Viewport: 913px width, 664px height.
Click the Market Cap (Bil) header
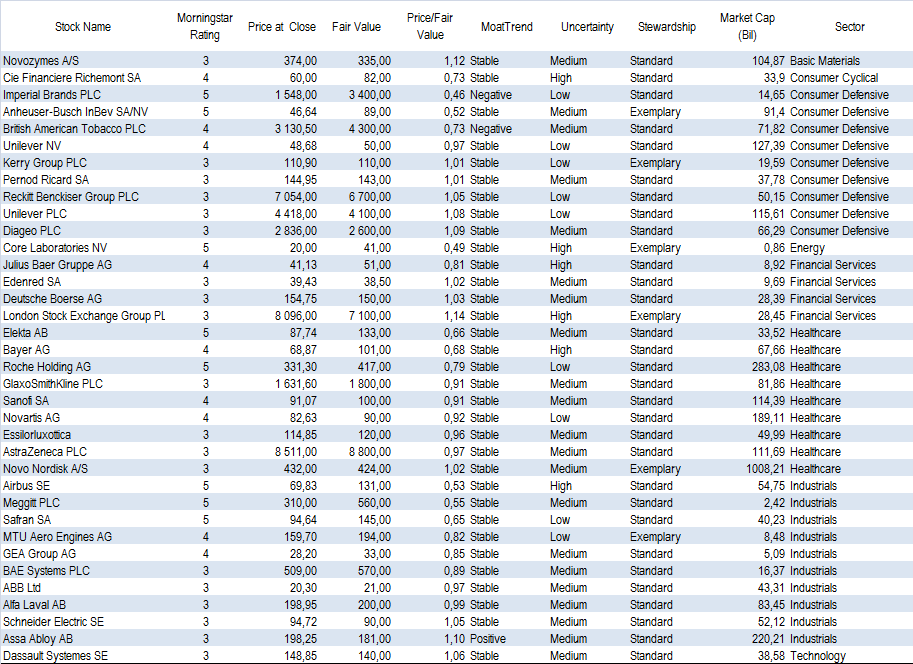point(746,27)
